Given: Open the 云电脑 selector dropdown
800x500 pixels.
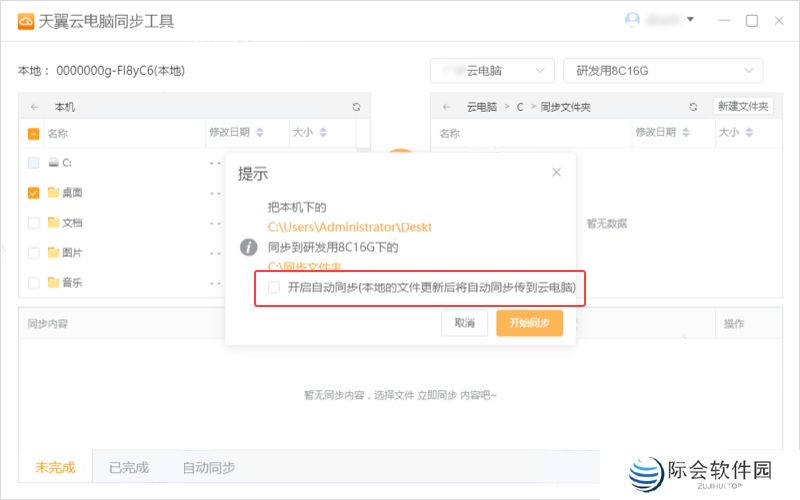Looking at the screenshot, I should [492, 70].
